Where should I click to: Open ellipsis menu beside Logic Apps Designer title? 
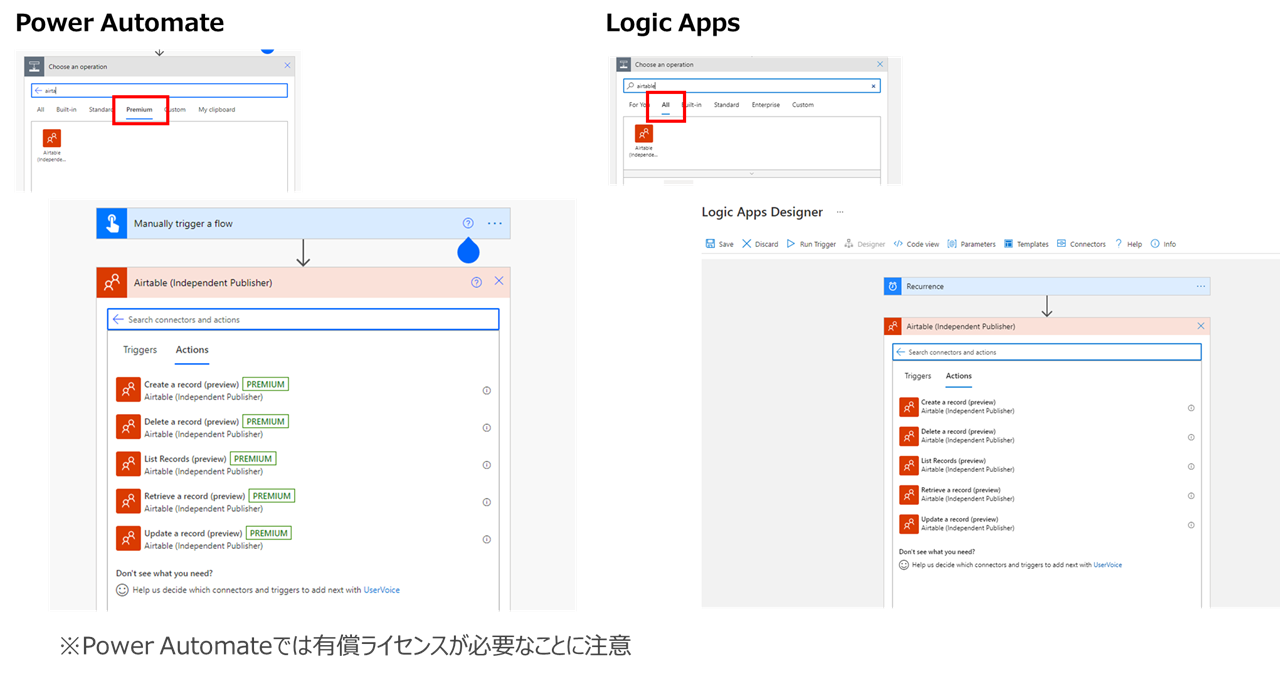point(840,212)
